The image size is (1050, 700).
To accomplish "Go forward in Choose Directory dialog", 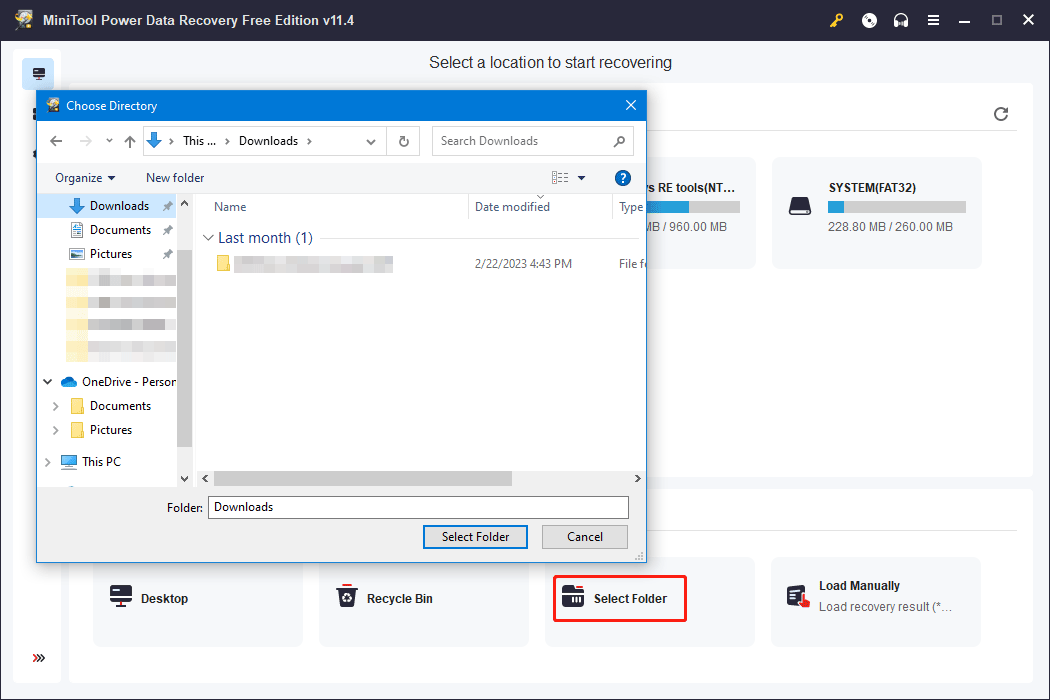I will tap(86, 141).
